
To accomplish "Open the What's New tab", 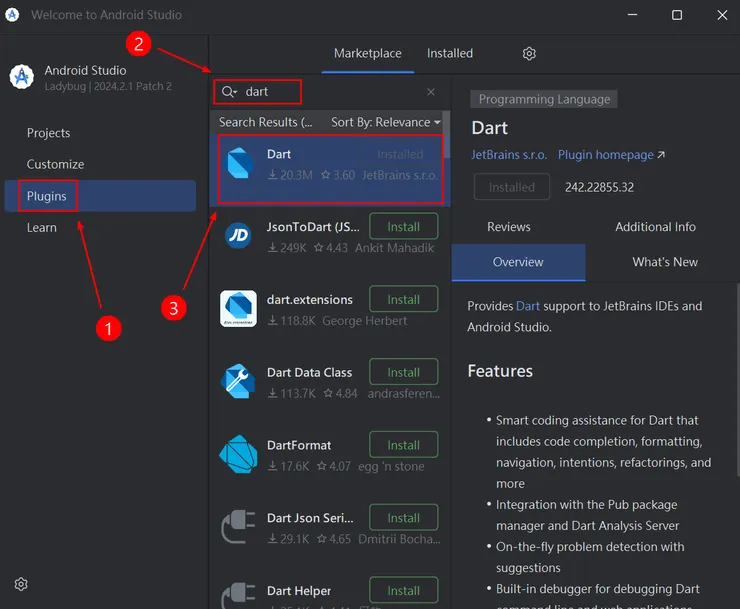I will (665, 262).
